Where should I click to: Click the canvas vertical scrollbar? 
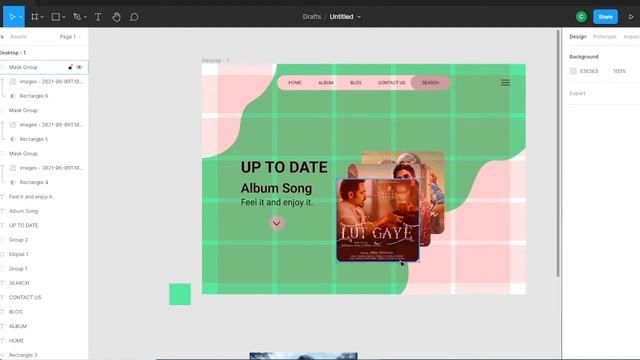pos(558,153)
